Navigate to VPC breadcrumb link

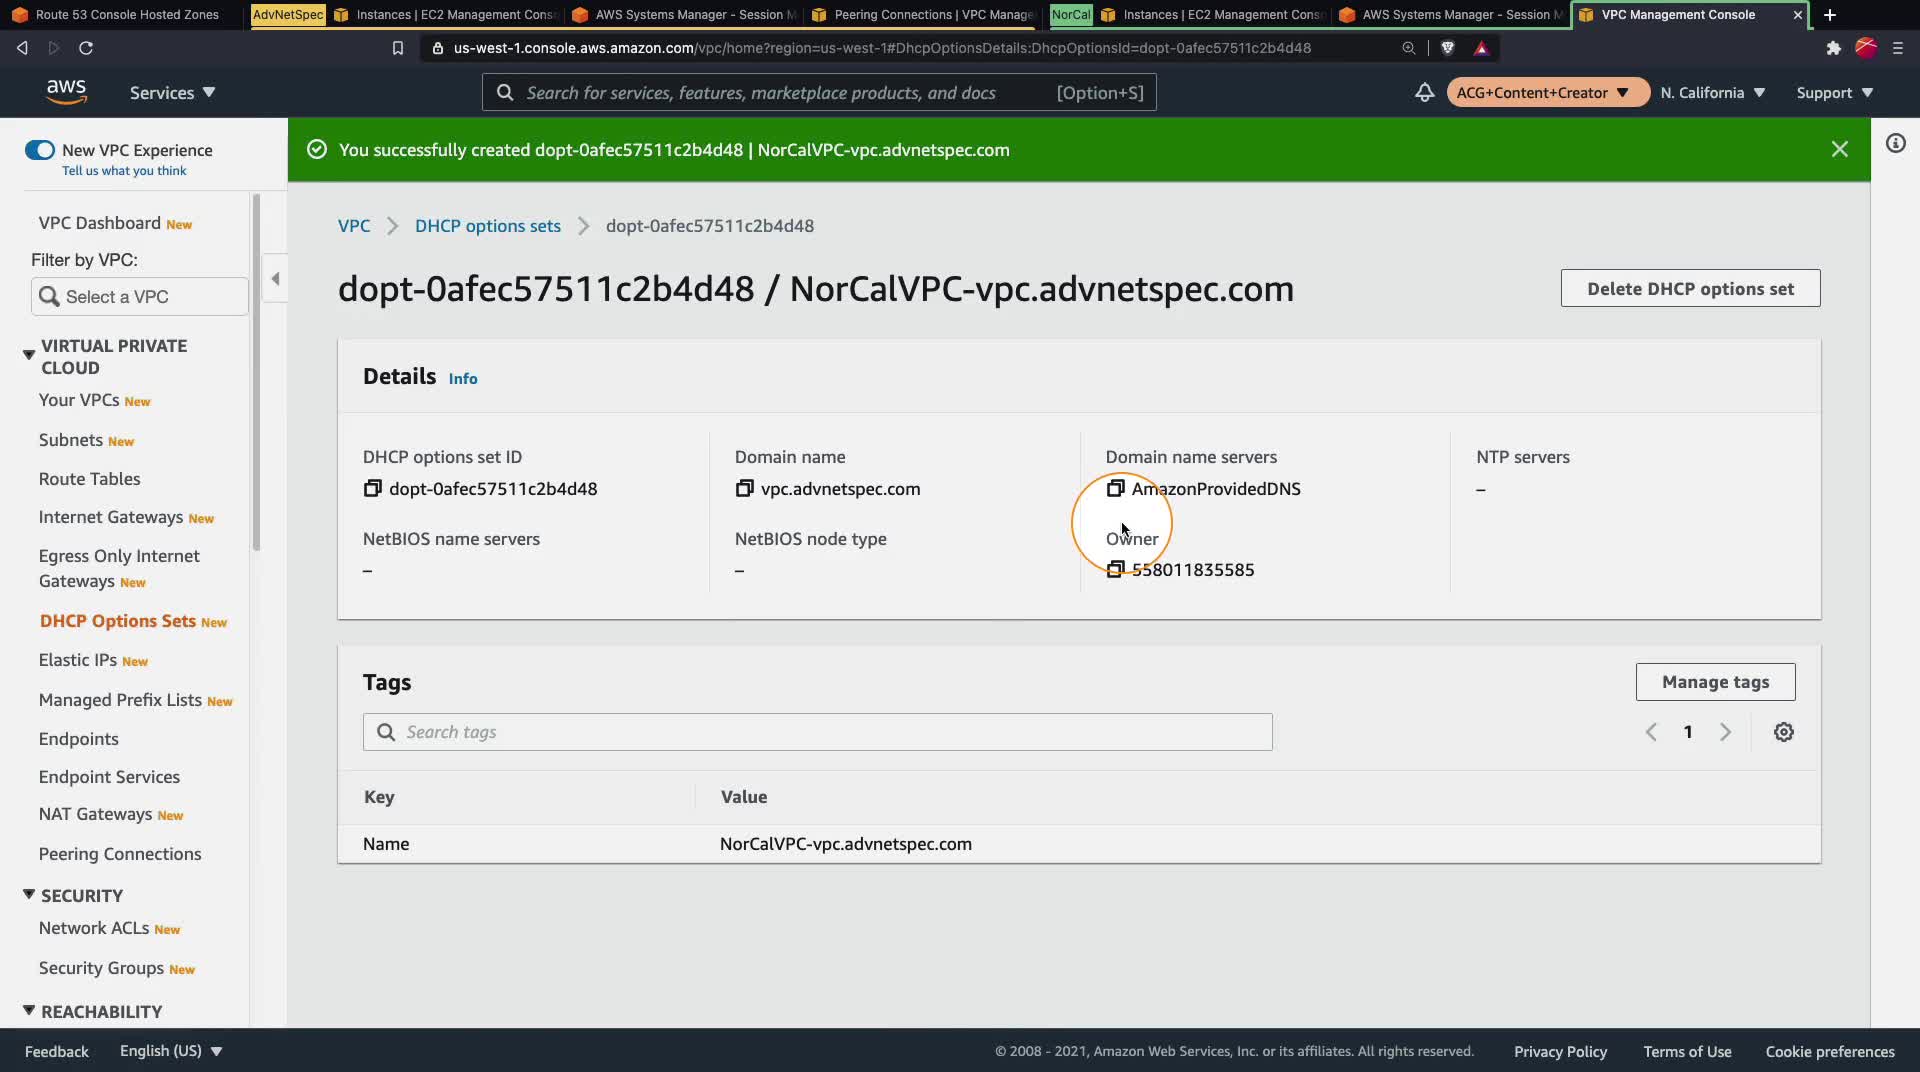point(354,226)
